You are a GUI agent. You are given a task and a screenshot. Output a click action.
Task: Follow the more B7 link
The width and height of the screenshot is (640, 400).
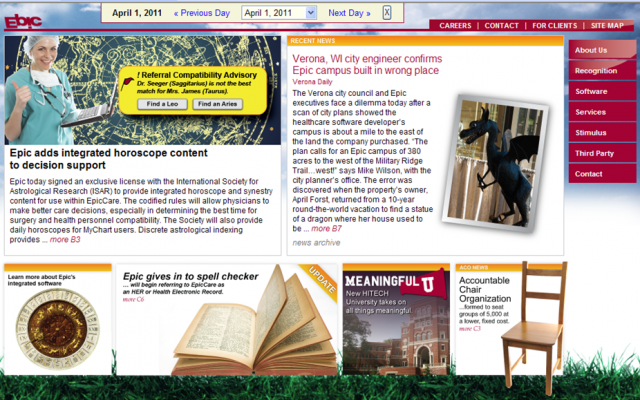click(326, 229)
